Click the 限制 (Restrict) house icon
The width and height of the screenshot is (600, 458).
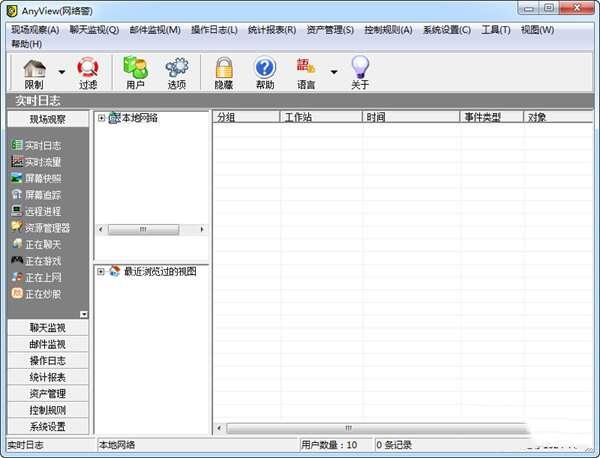[34, 68]
